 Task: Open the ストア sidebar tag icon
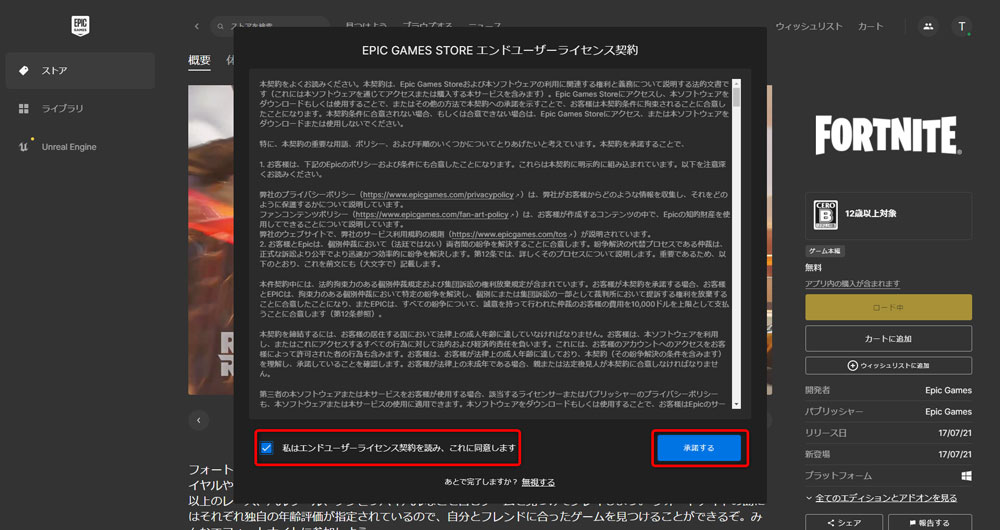coord(24,71)
